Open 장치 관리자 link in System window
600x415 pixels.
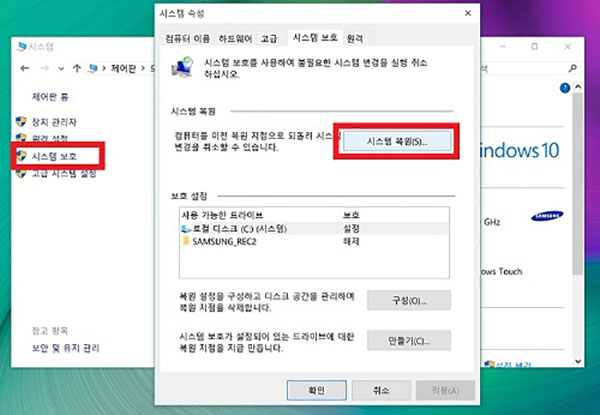pyautogui.click(x=54, y=122)
